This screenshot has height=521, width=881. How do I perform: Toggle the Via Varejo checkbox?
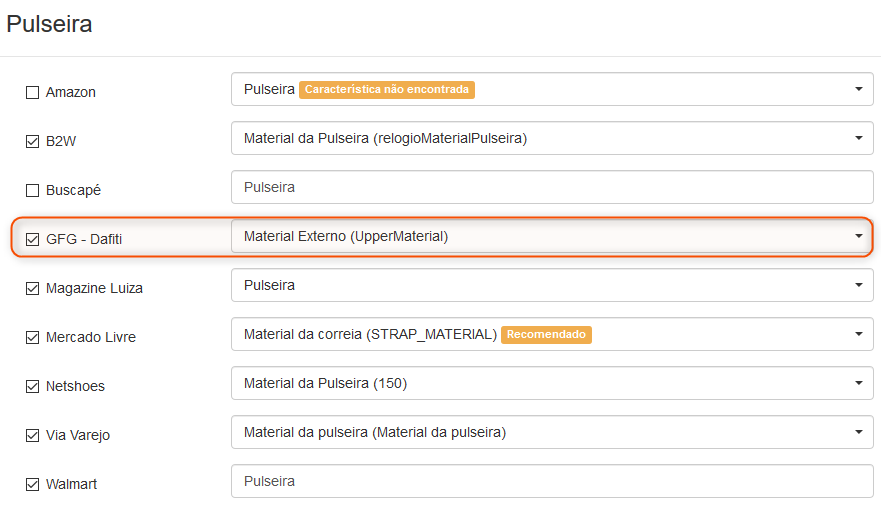[33, 435]
